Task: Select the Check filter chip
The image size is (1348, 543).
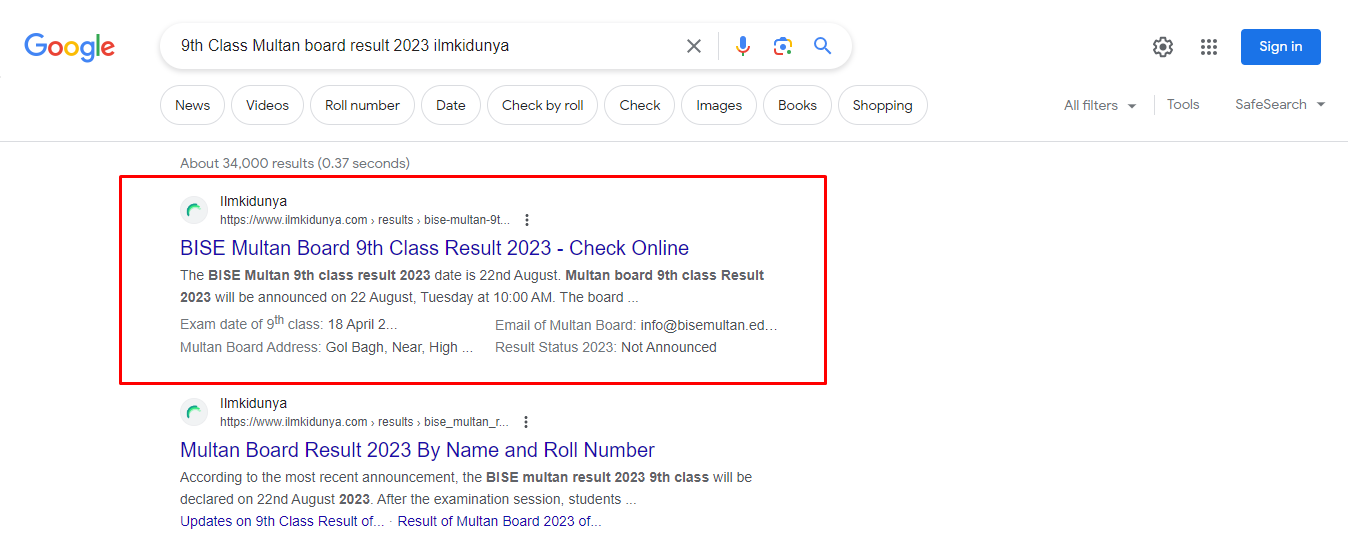Action: 640,105
